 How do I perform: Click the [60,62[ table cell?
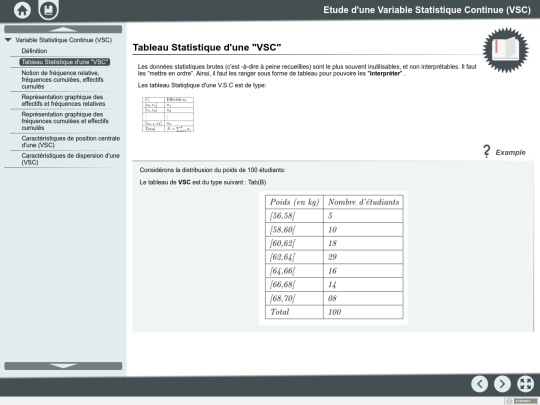coord(294,243)
